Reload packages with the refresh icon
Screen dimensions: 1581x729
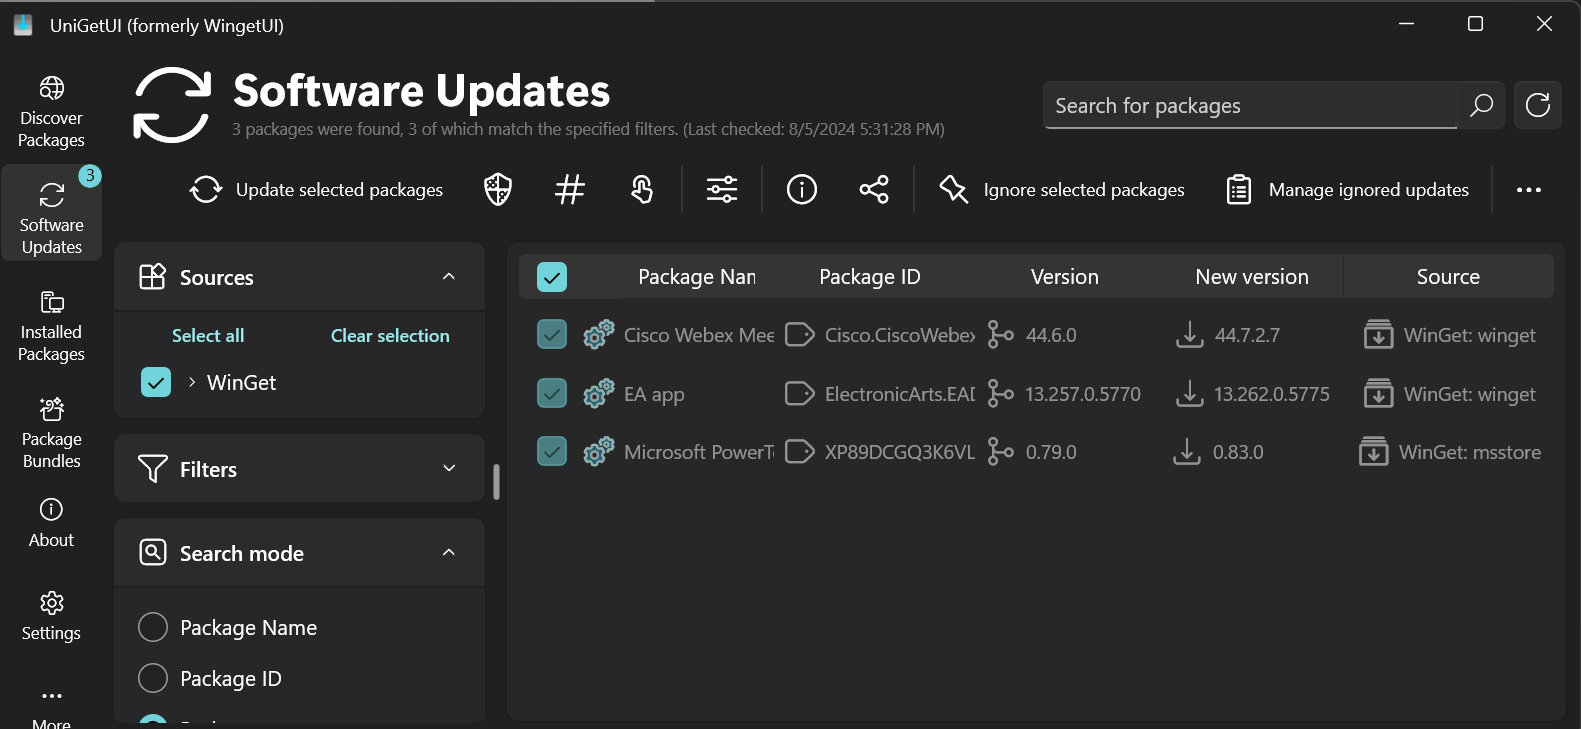pos(1538,105)
